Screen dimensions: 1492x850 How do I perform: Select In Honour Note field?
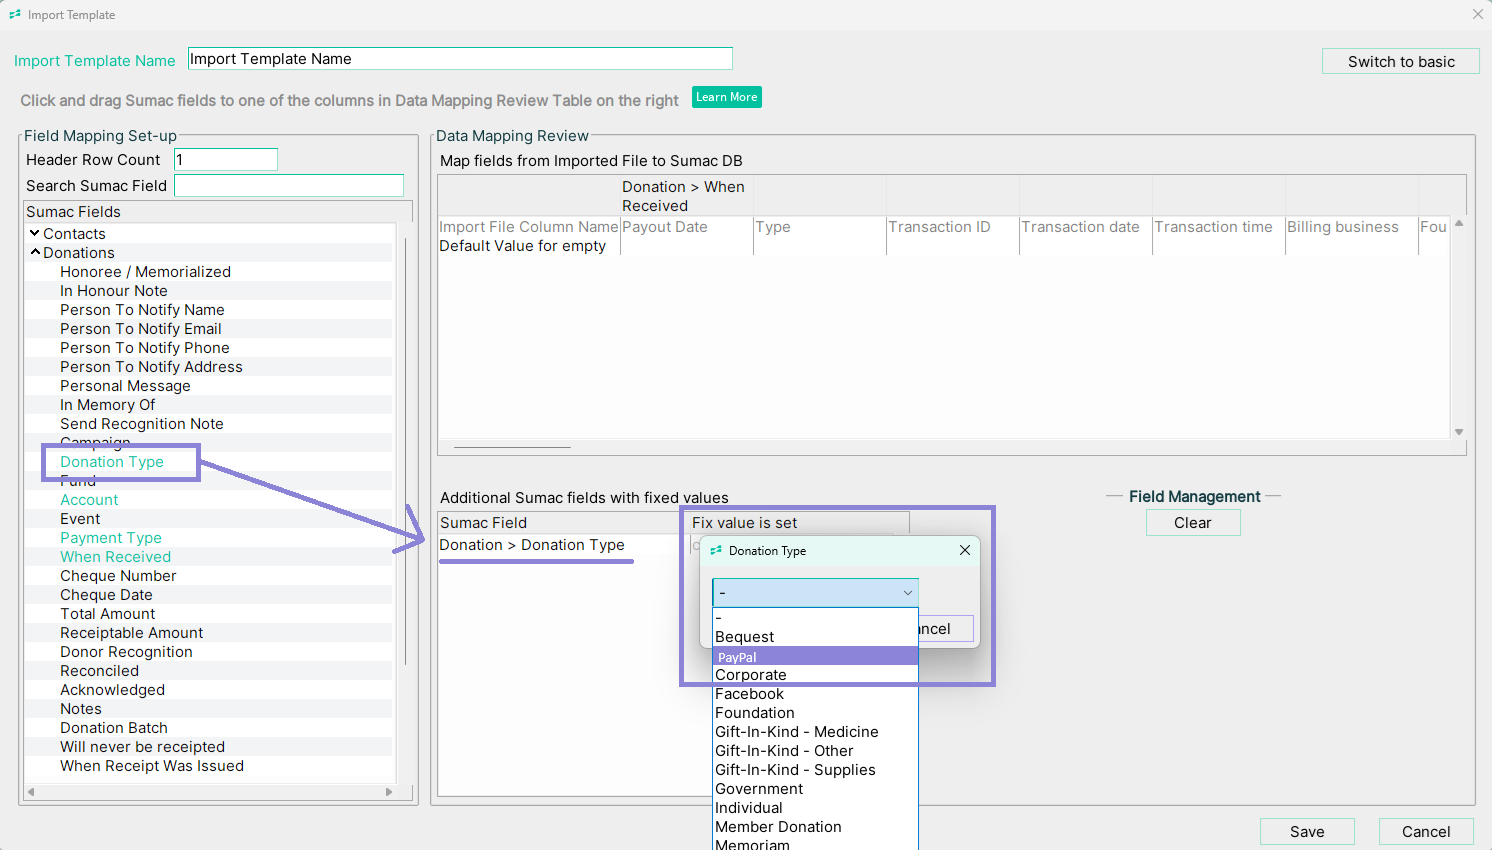tap(114, 291)
